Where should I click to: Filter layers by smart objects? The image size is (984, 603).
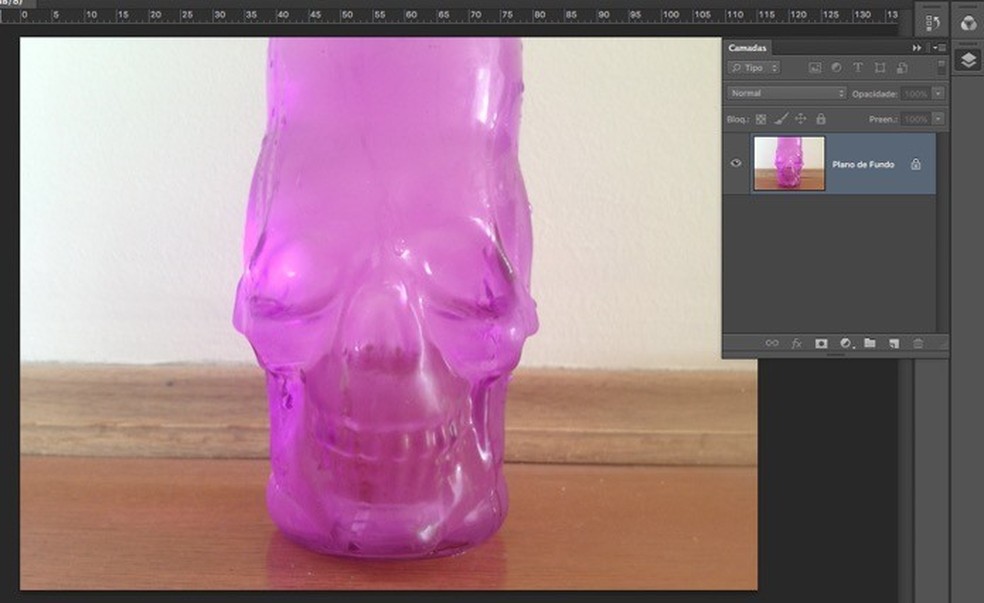click(902, 68)
